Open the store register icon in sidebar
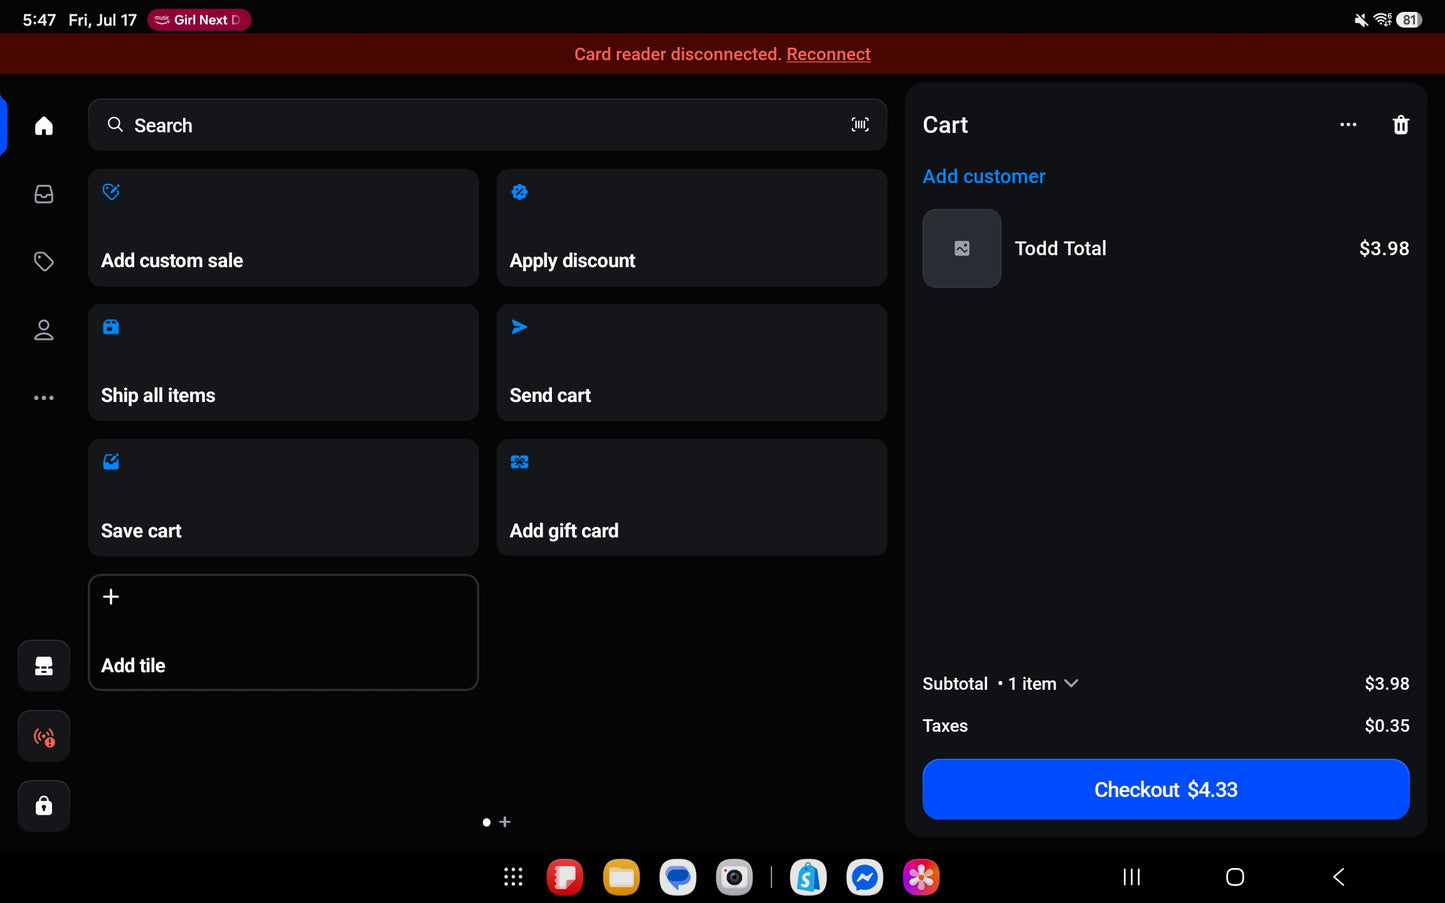1445x903 pixels. (44, 666)
